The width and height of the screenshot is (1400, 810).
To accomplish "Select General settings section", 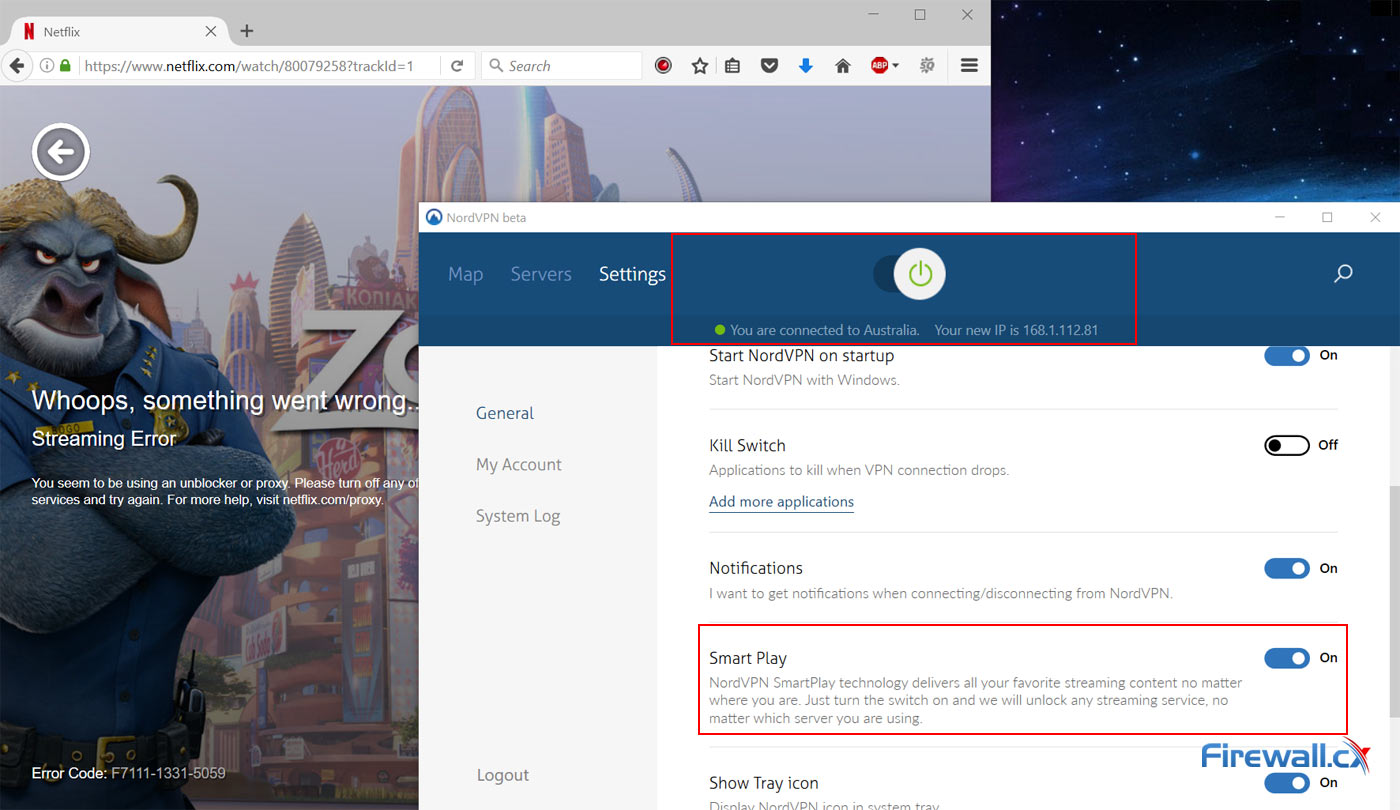I will tap(505, 413).
